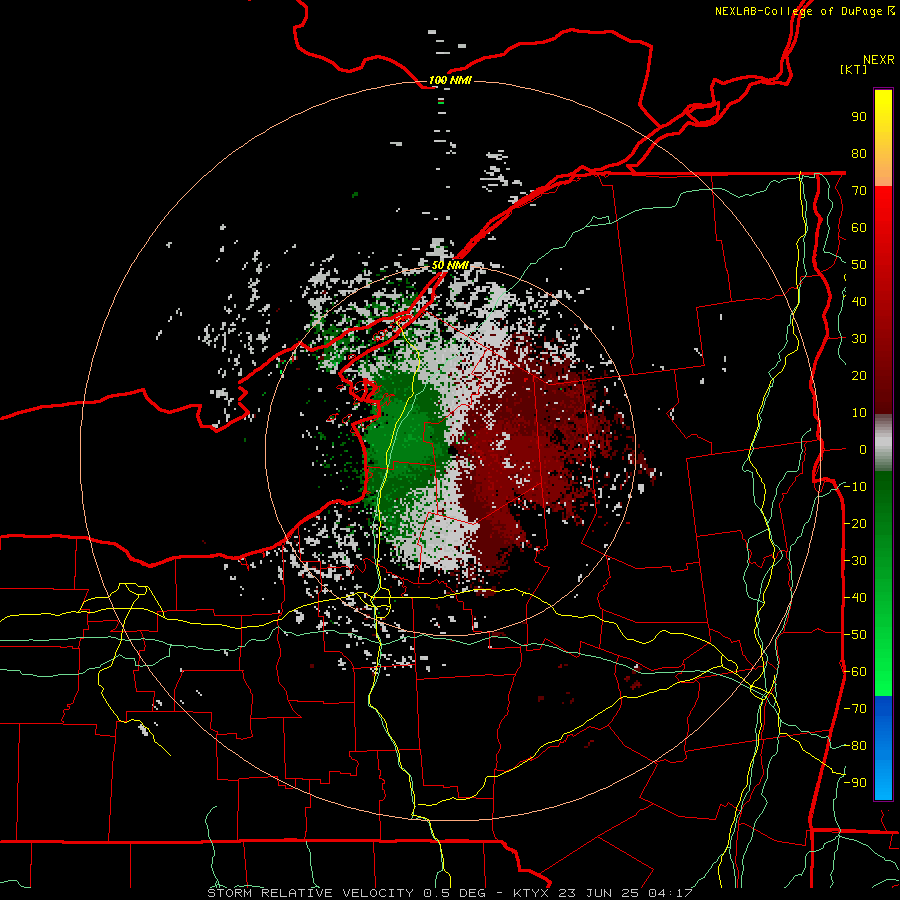
Task: Click the '100 NMI' range ring label
Action: click(450, 80)
